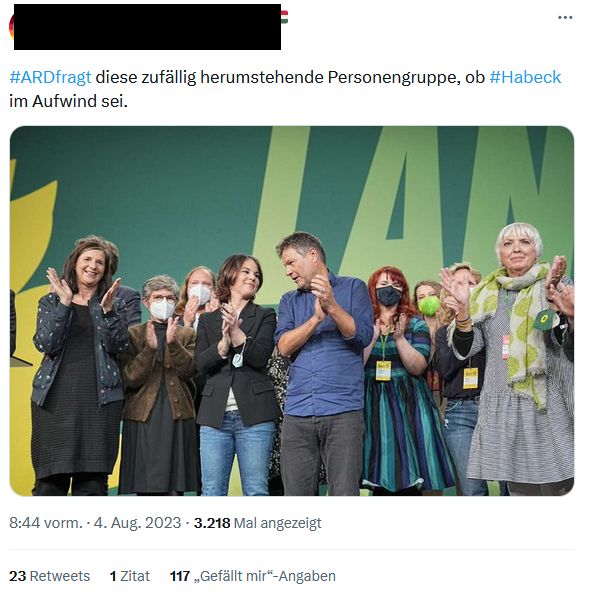Click the 8:44 vorm. 4. Aug. 2023 timestamp
The width and height of the screenshot is (590, 591).
(95, 523)
